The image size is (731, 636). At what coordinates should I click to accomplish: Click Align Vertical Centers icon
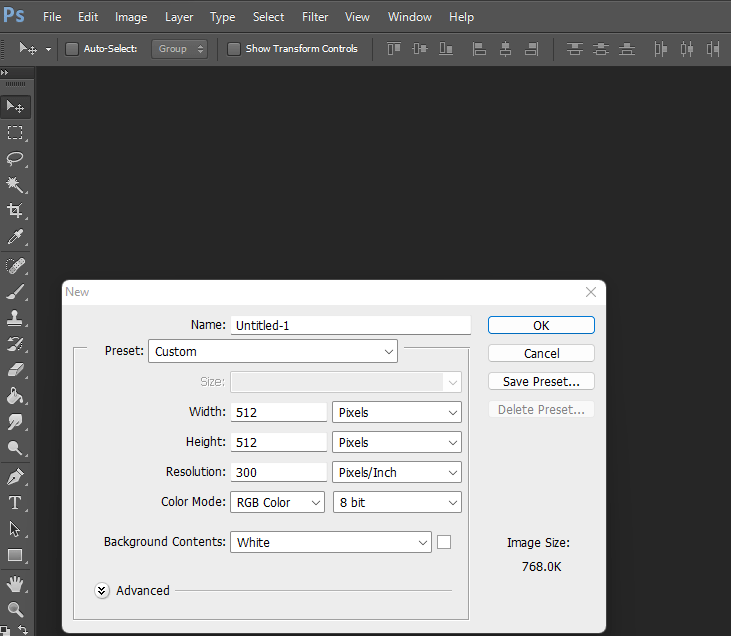420,48
